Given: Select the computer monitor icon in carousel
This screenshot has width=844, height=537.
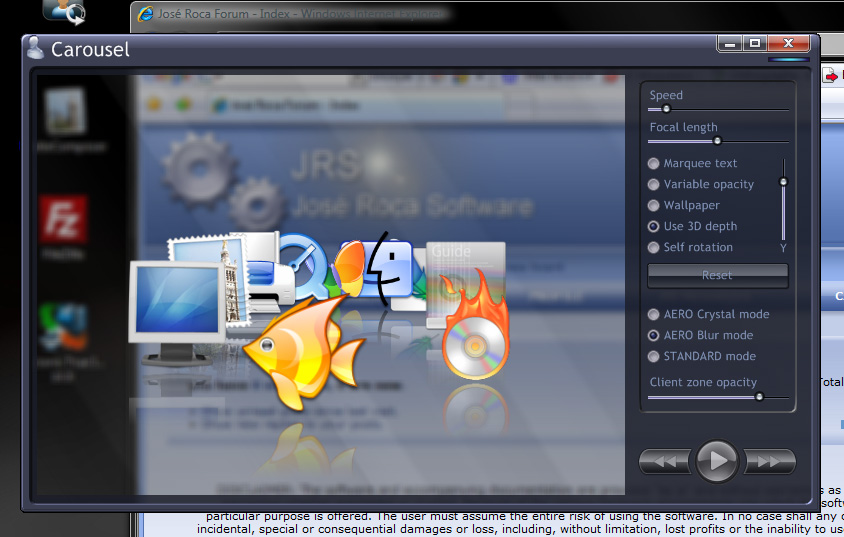Looking at the screenshot, I should pyautogui.click(x=177, y=312).
